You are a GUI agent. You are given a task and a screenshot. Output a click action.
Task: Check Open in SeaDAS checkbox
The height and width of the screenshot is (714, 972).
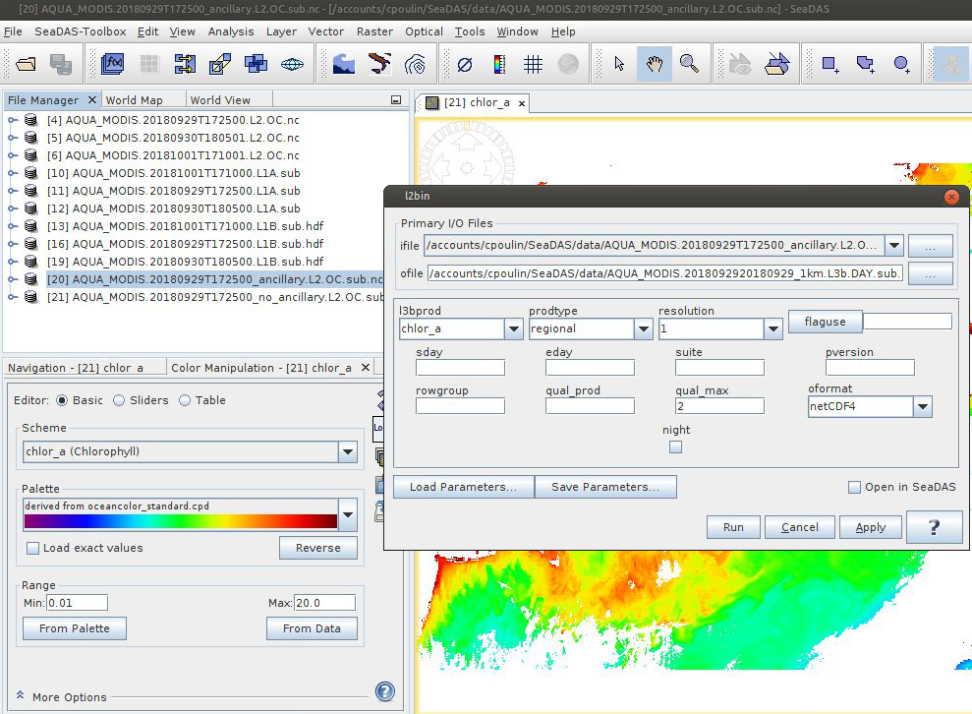tap(854, 487)
